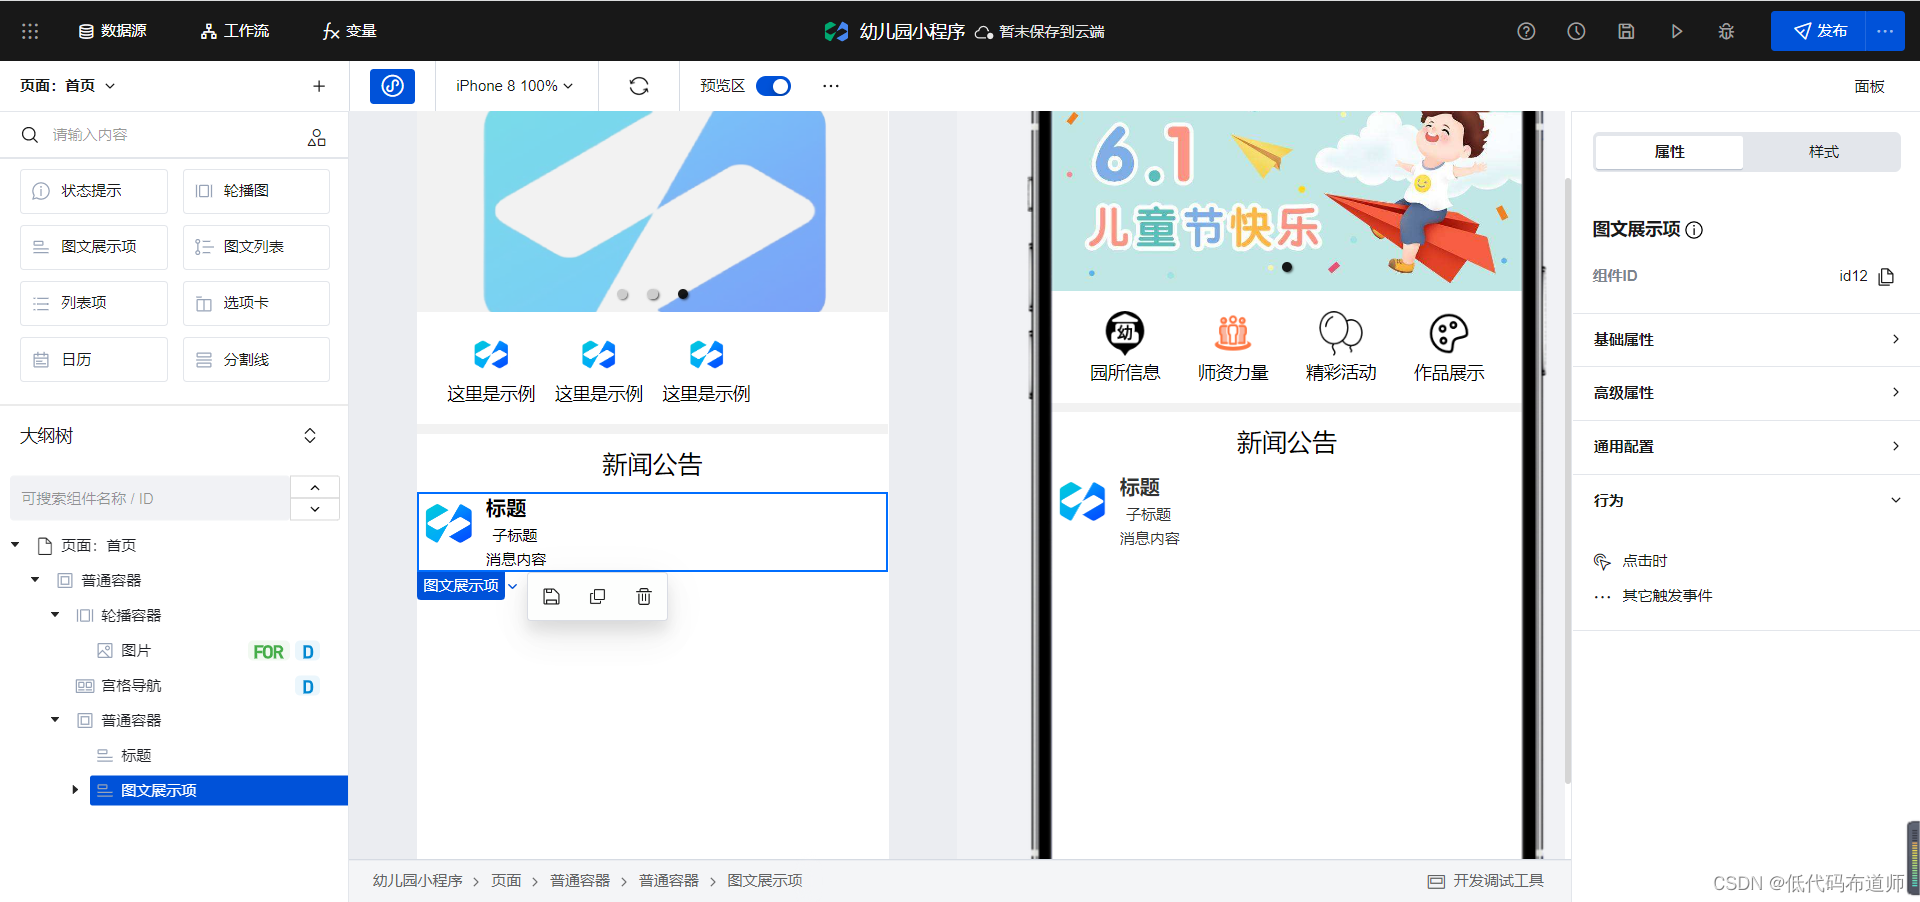Viewport: 1920px width, 902px height.
Task: Select the 标题 tree item
Action: click(x=135, y=756)
